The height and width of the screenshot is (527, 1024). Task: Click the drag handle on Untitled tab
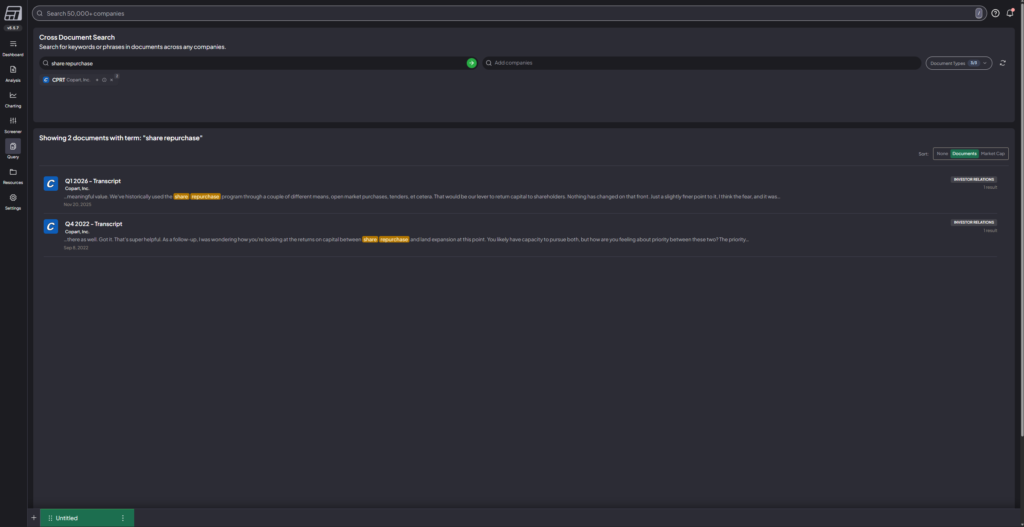coord(50,518)
